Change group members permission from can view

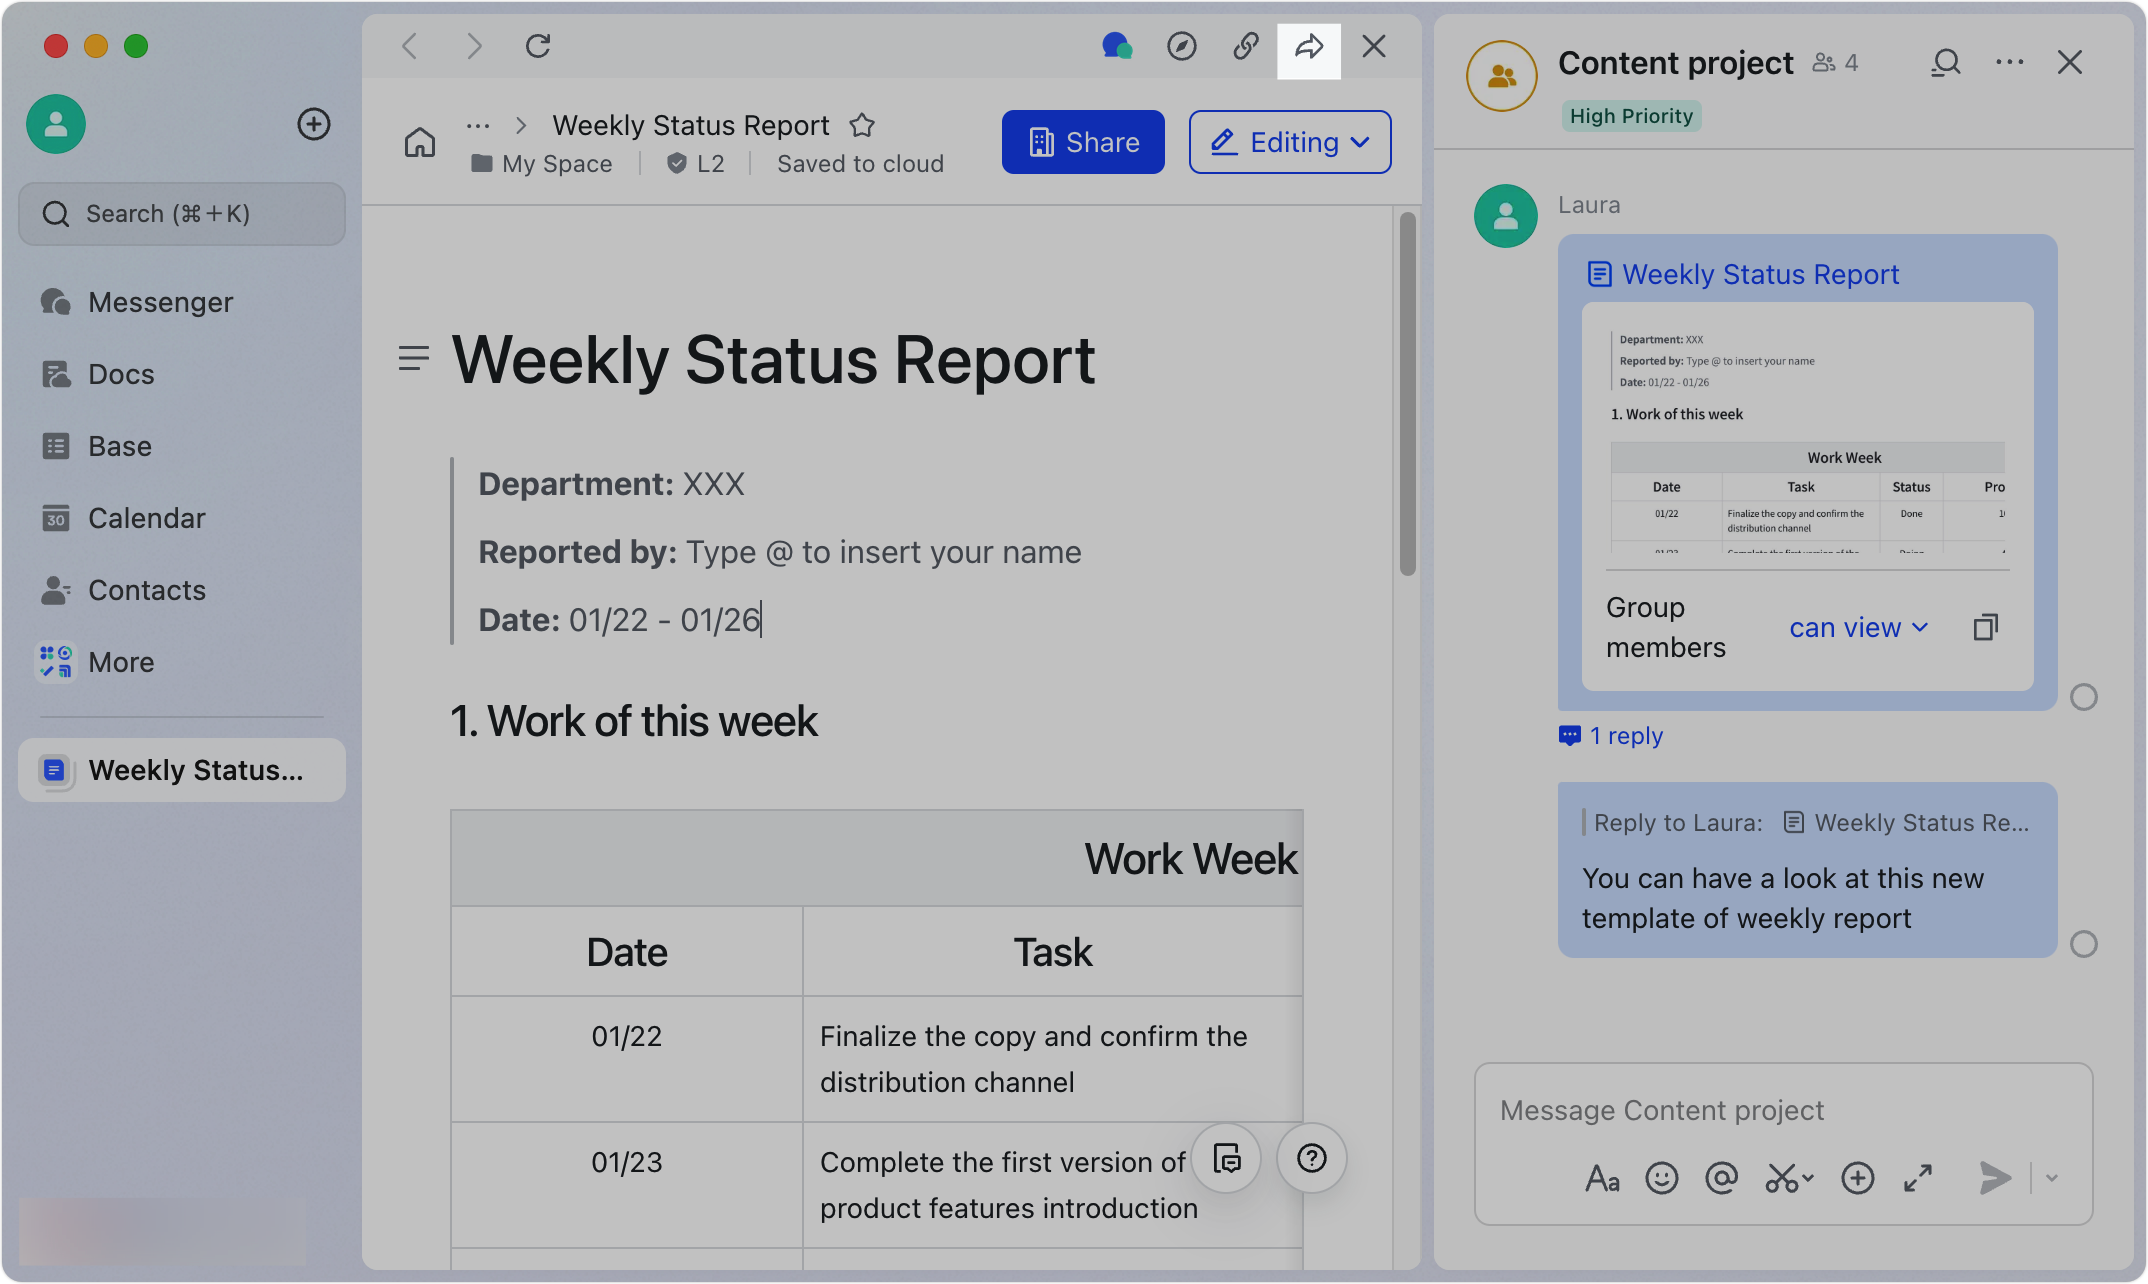click(1857, 627)
